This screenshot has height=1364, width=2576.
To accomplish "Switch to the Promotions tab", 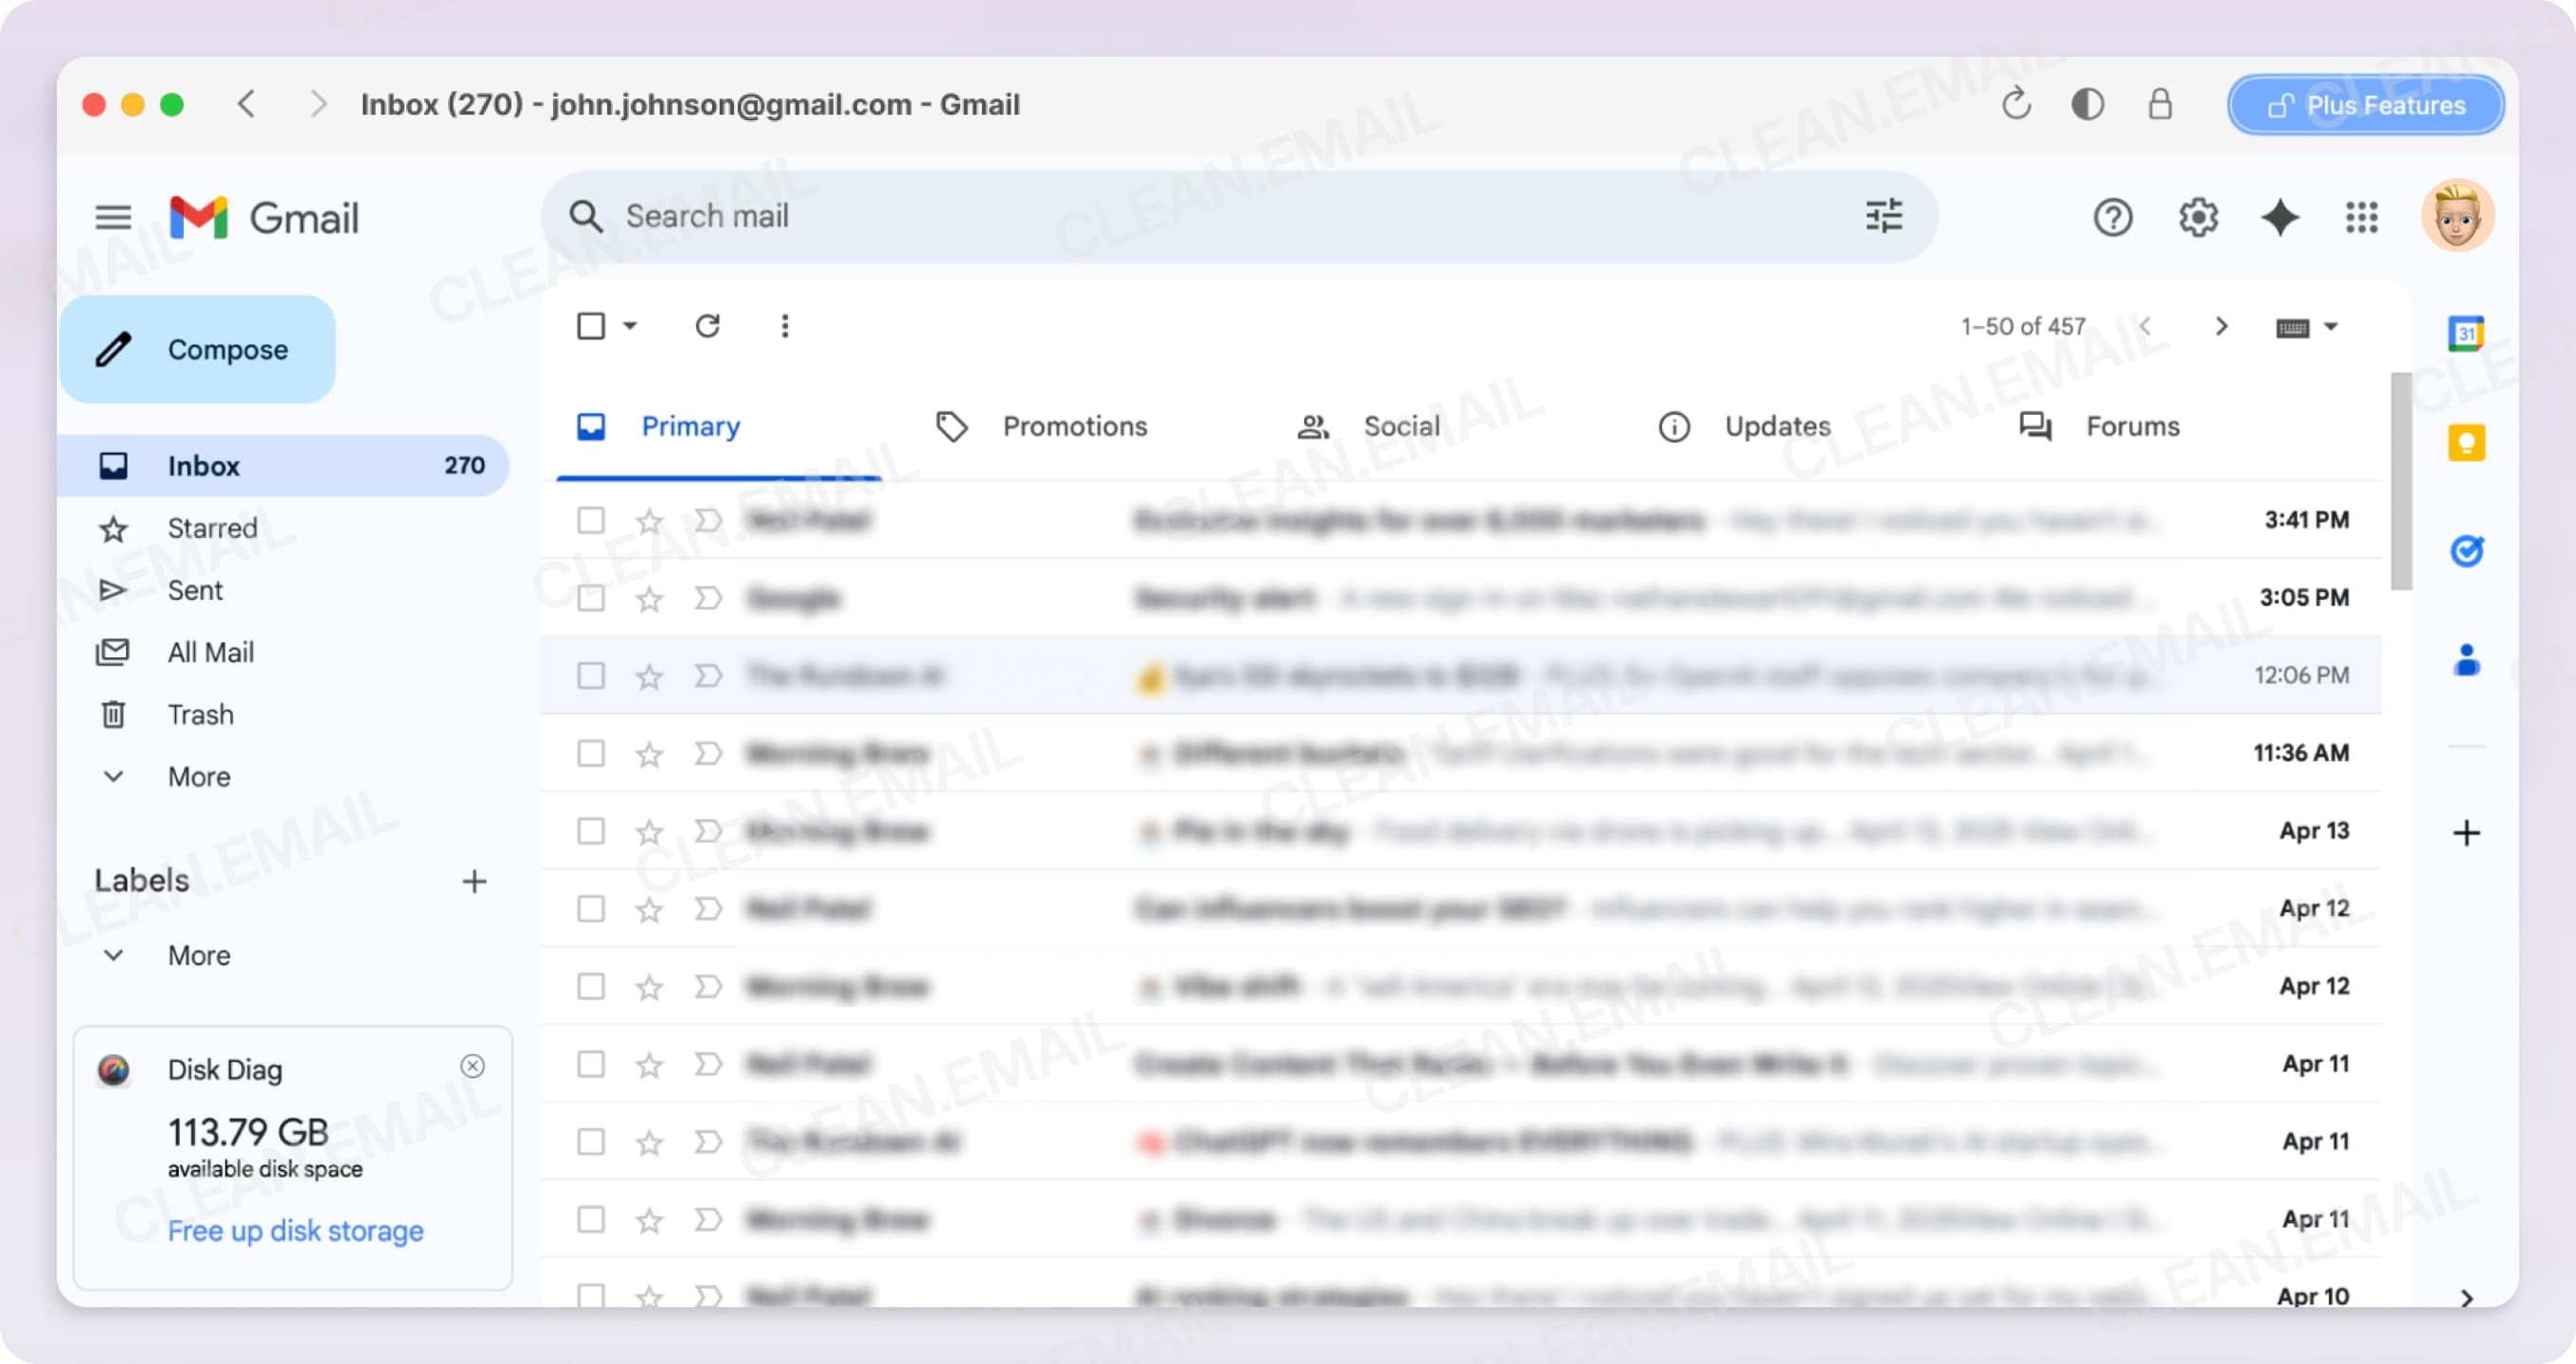I will click(1074, 426).
